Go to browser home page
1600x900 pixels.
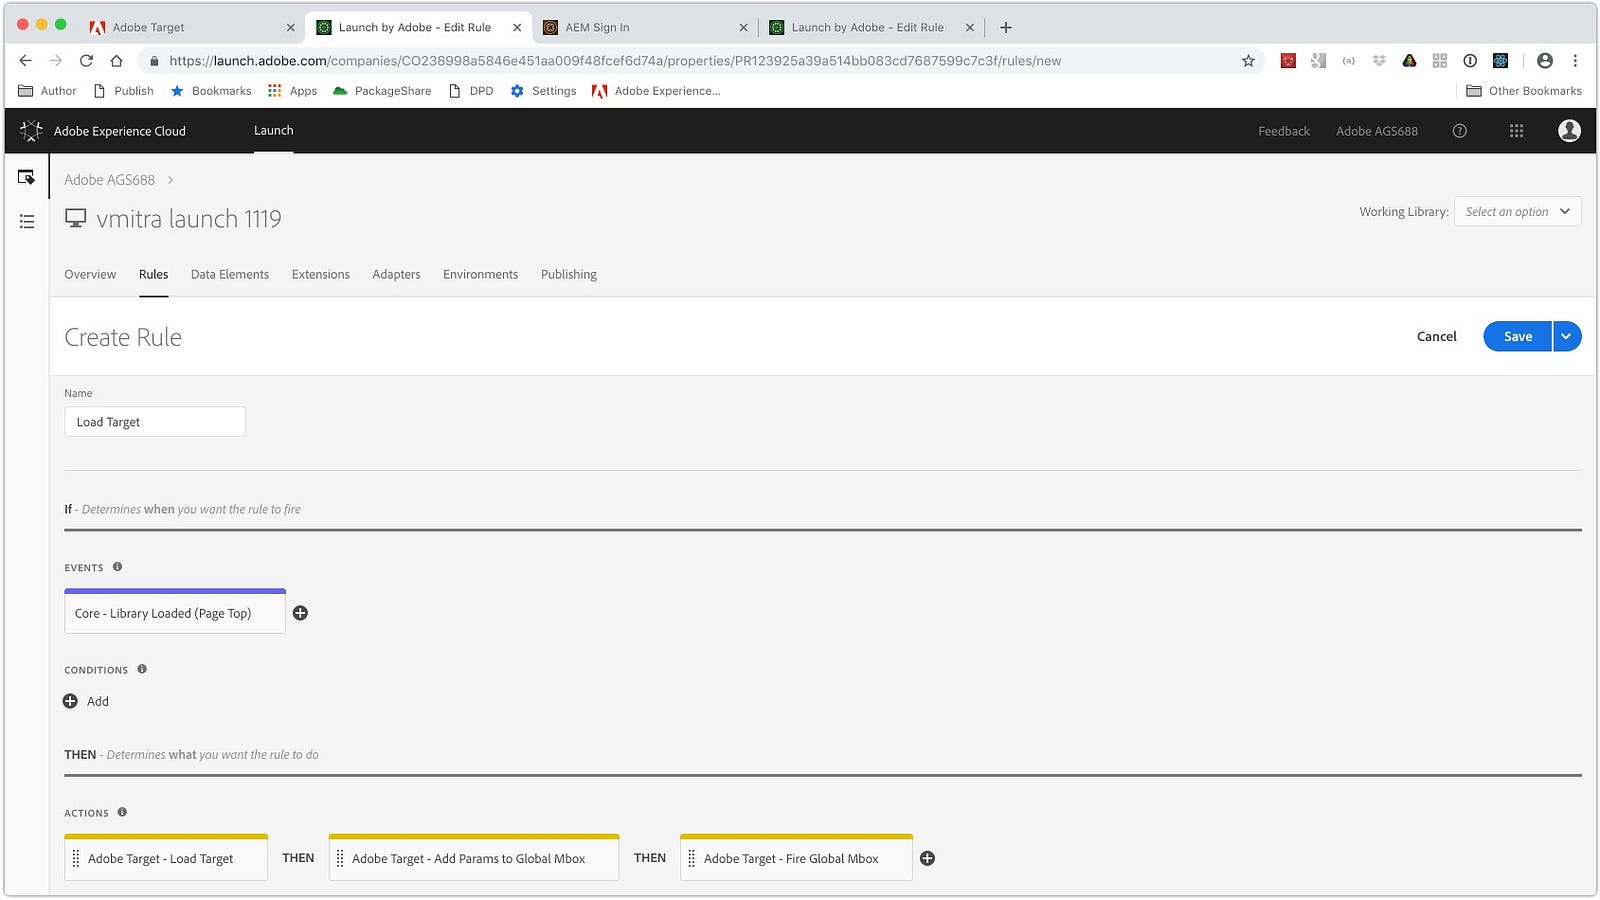click(x=116, y=61)
